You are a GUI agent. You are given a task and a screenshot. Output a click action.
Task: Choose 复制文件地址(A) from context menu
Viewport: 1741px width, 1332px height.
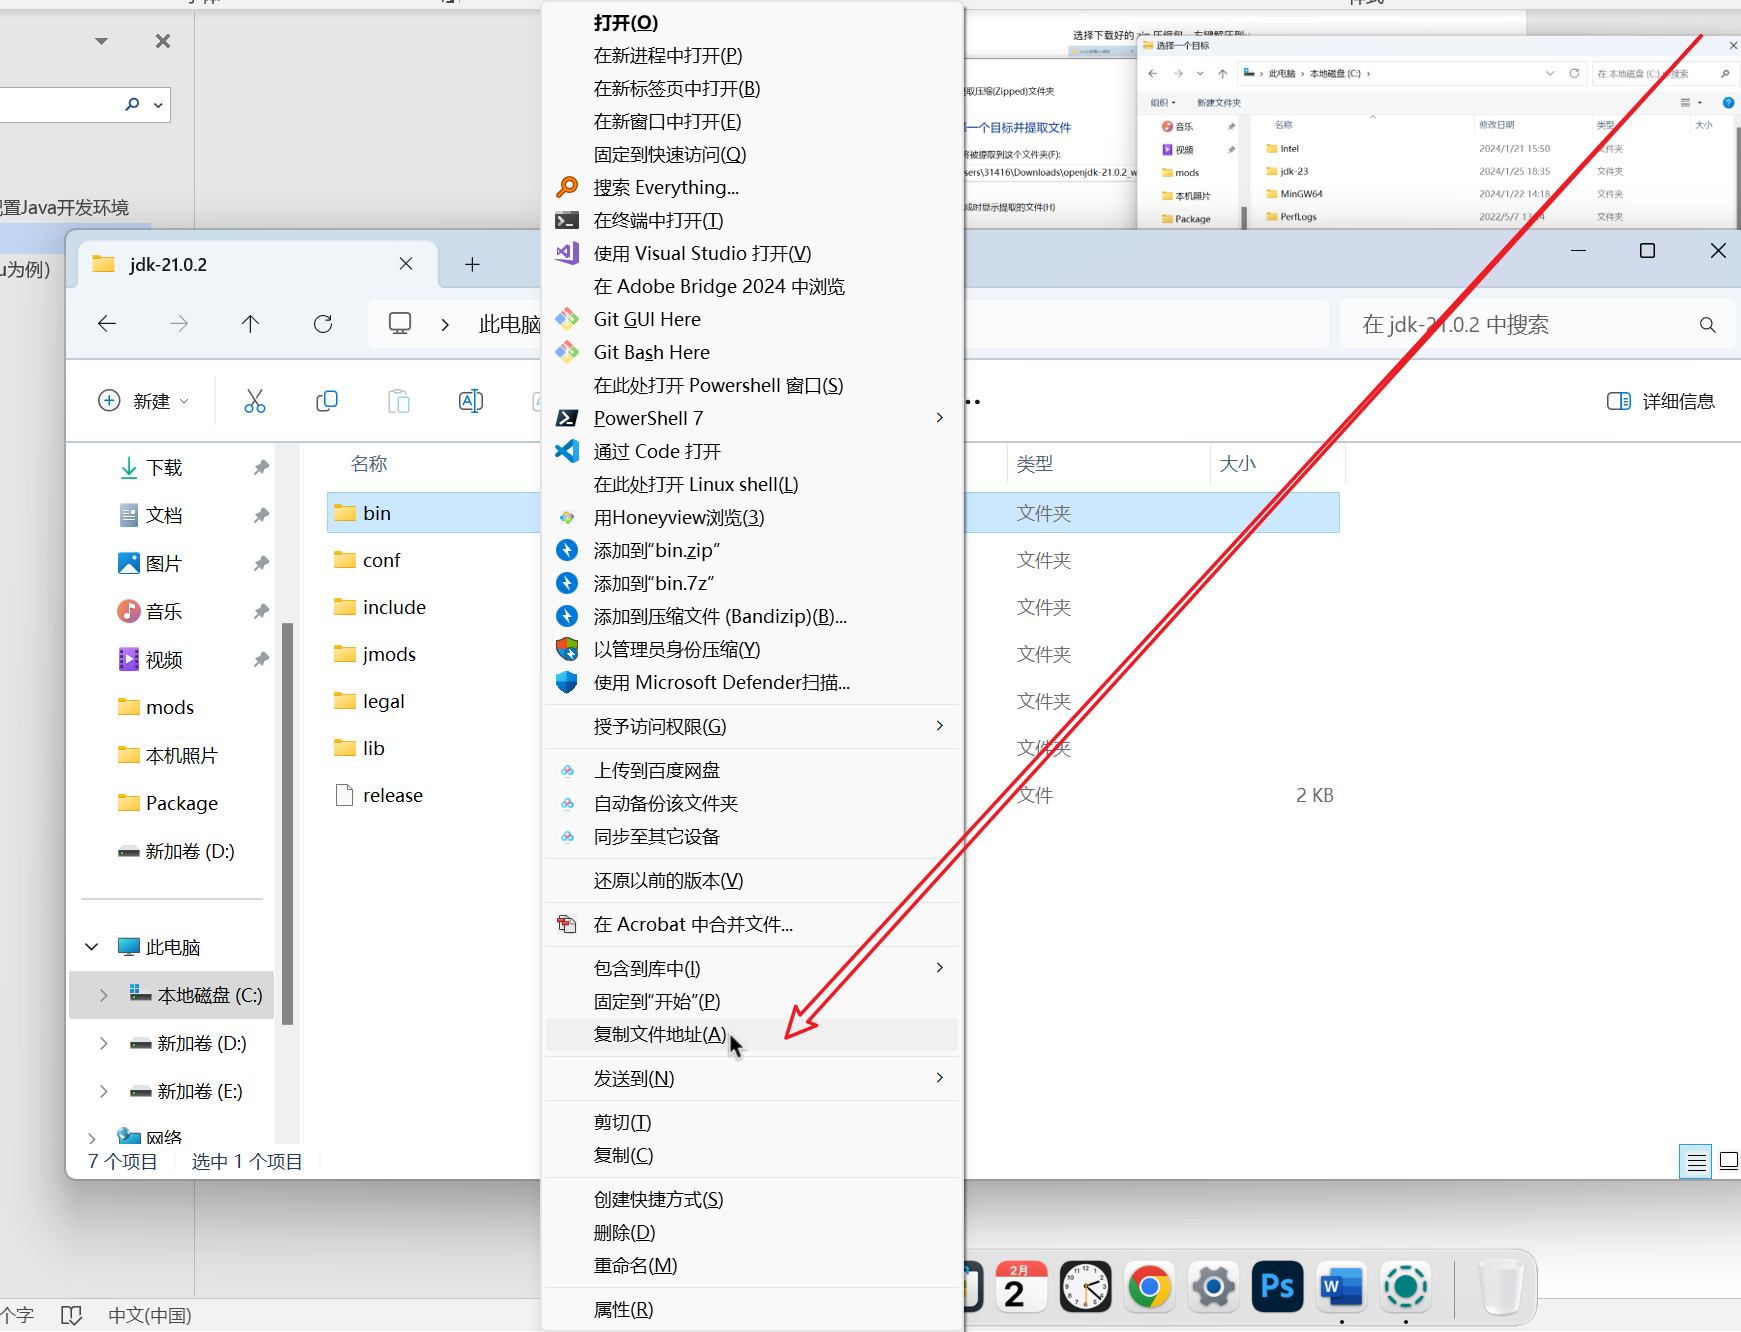pos(752,1034)
